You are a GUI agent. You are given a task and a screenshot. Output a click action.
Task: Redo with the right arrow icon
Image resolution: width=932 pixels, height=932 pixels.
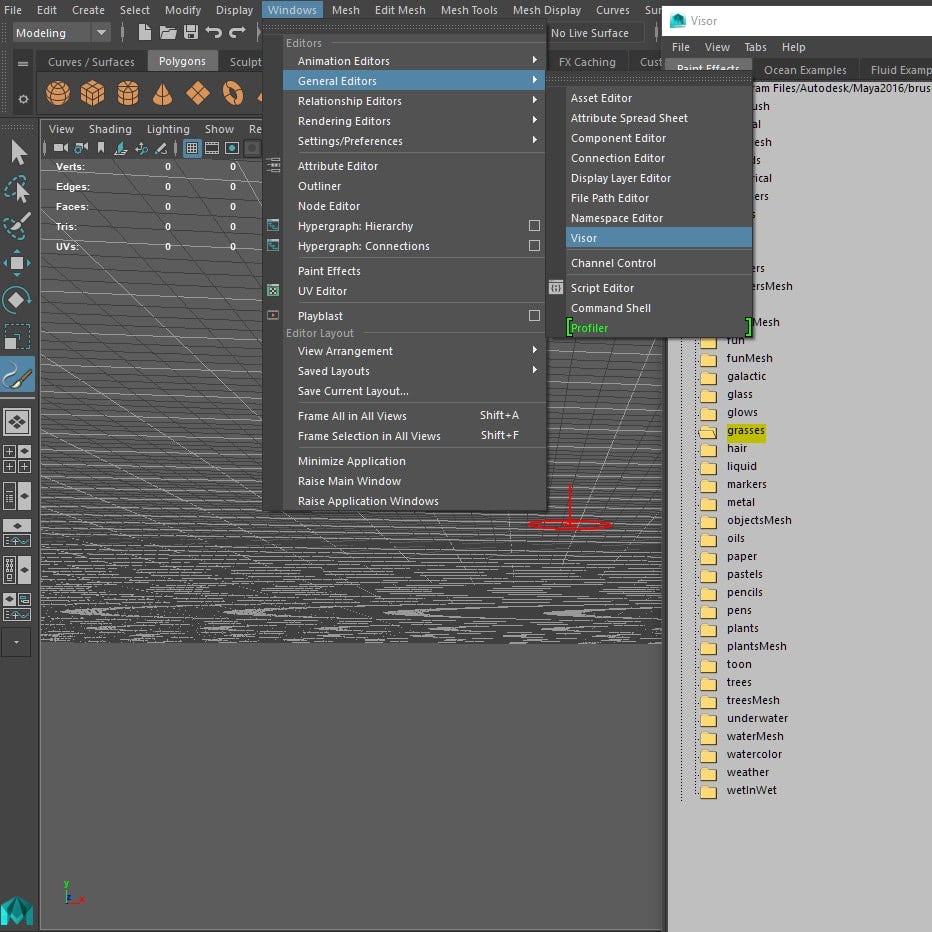click(x=237, y=32)
